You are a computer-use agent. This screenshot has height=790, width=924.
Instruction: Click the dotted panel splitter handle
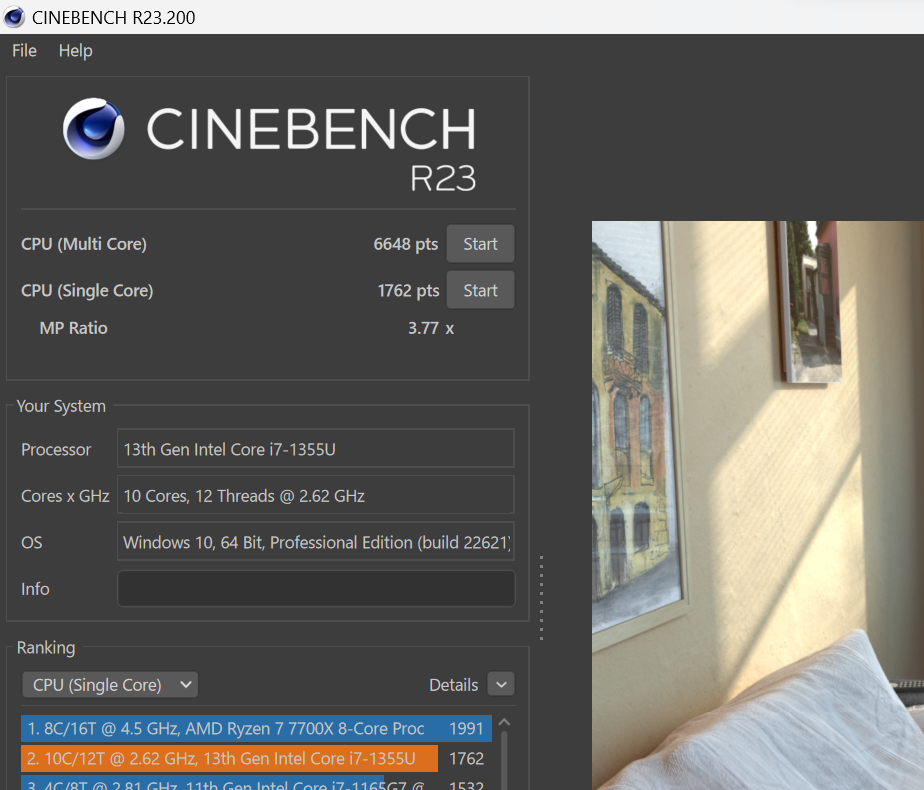pyautogui.click(x=542, y=598)
